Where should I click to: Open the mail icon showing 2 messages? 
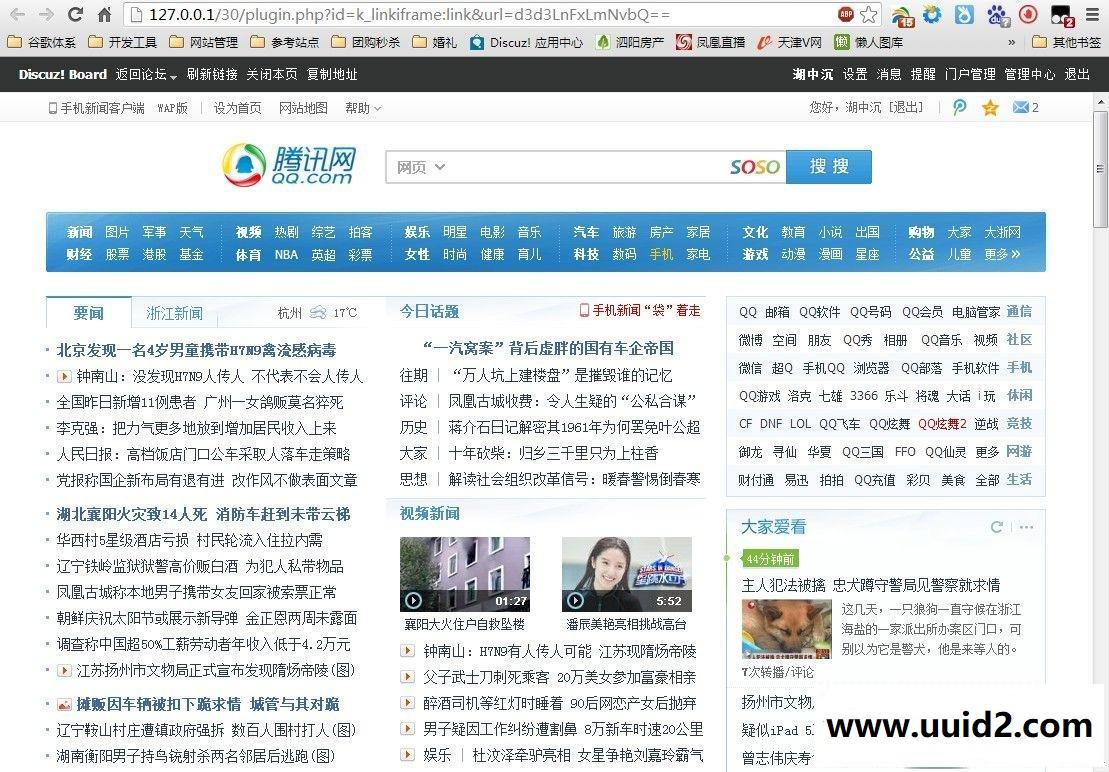(1020, 107)
